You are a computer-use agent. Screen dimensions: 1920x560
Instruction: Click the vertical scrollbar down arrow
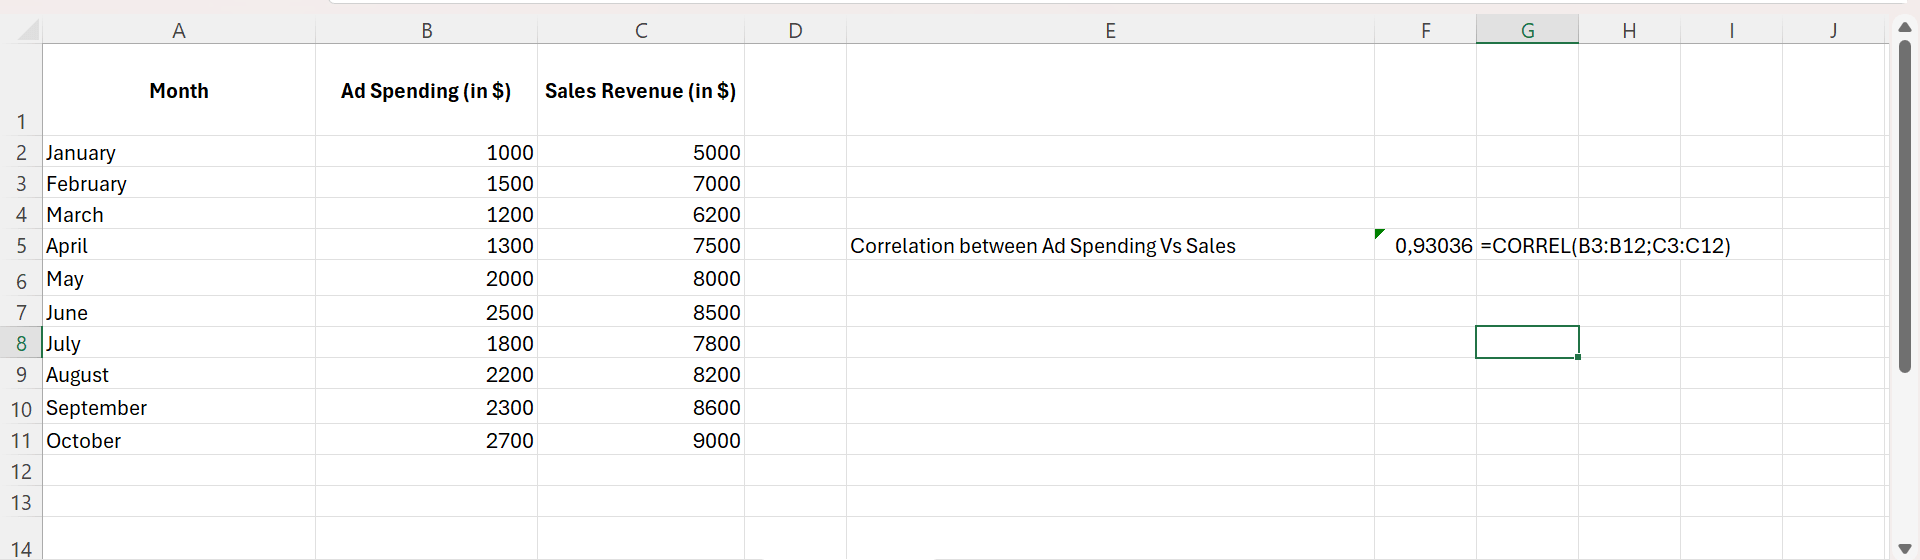1905,548
